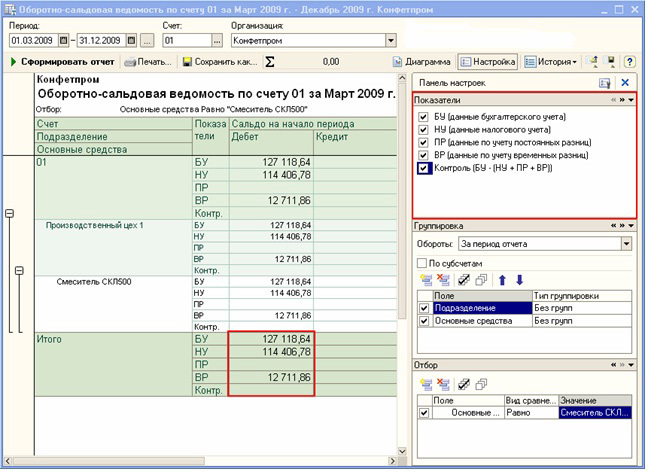Screen dimensions: 648x472
Task: Click the save settings icon before help
Action: pyautogui.click(x=610, y=62)
